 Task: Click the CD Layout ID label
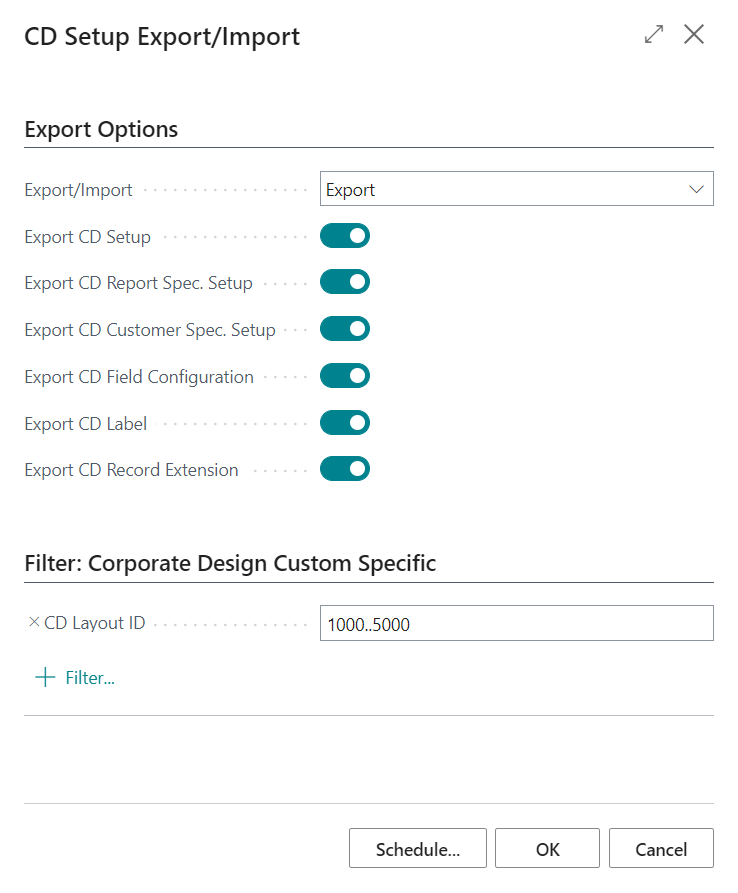(x=95, y=622)
